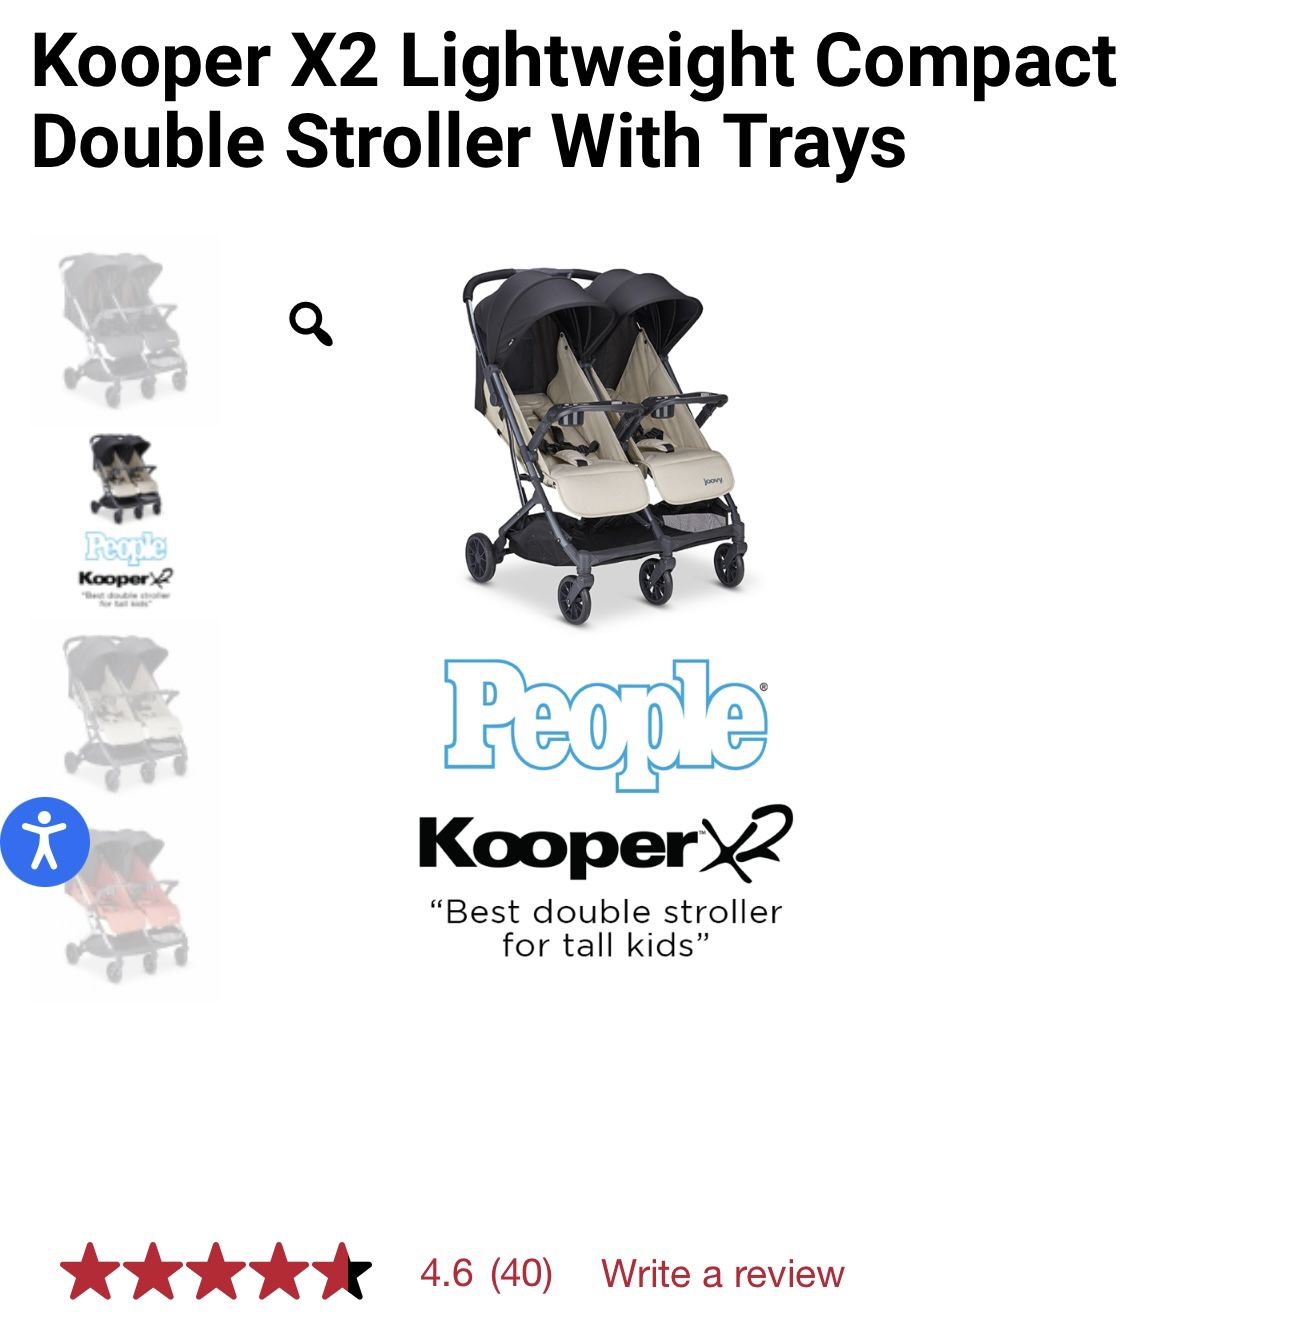Click the Kooper X2 product title heading
This screenshot has height=1341, width=1289.
point(573,100)
